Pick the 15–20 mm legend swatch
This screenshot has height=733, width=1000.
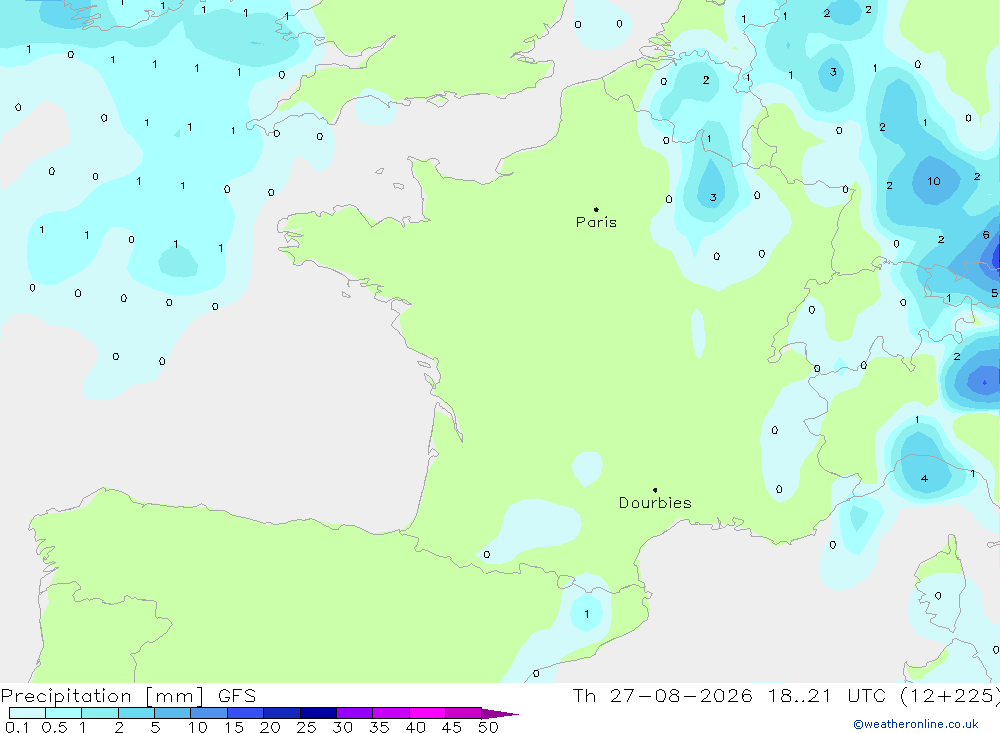coord(246,713)
